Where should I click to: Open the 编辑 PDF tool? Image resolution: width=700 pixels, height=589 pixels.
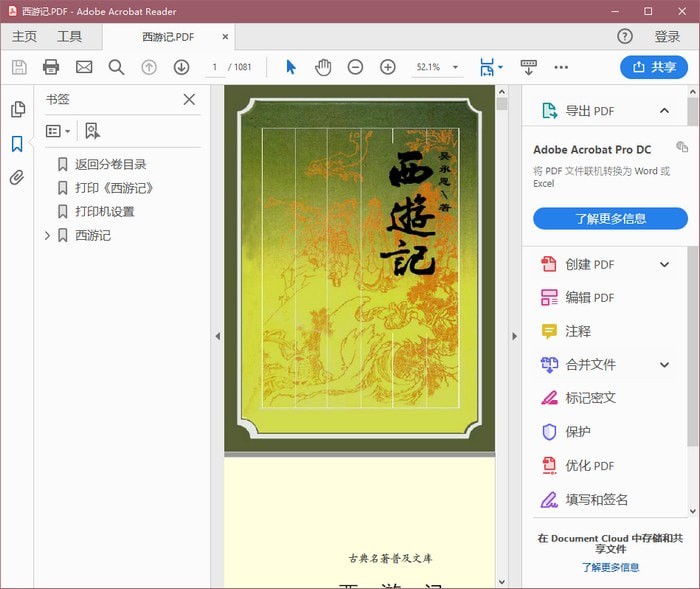[578, 297]
